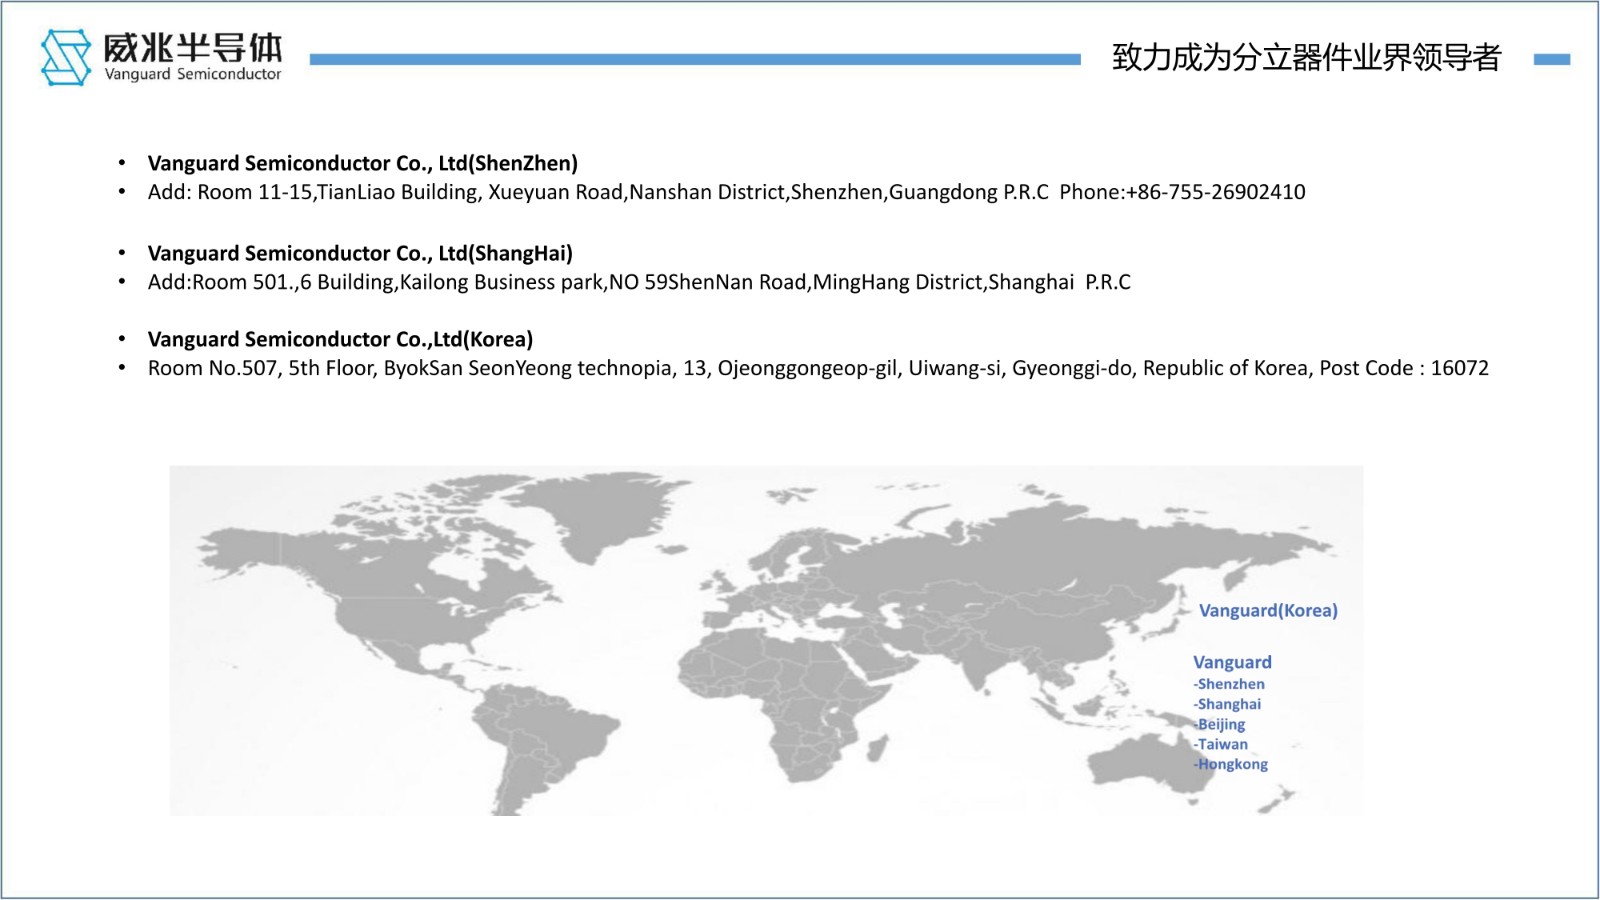
Task: Select the TianLiao Building address line
Action: [598, 192]
